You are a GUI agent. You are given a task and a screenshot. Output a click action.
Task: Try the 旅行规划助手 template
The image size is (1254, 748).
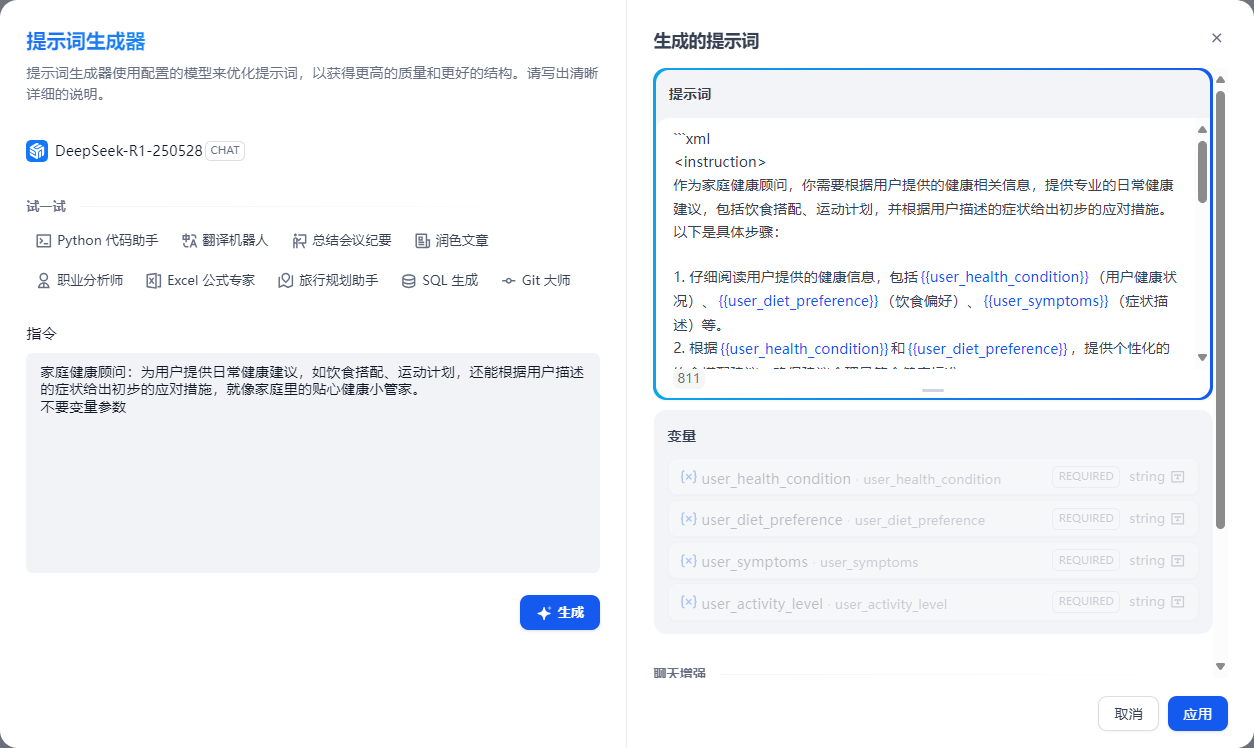pyautogui.click(x=328, y=280)
